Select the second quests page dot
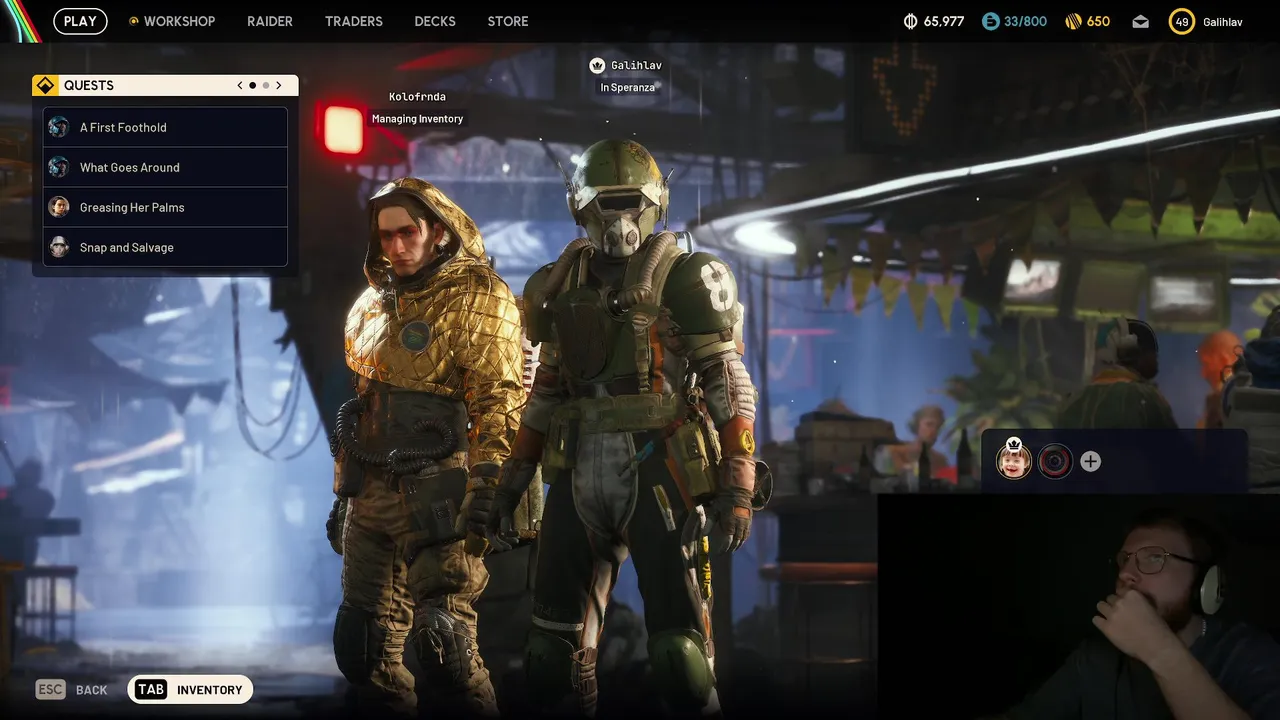 point(266,85)
